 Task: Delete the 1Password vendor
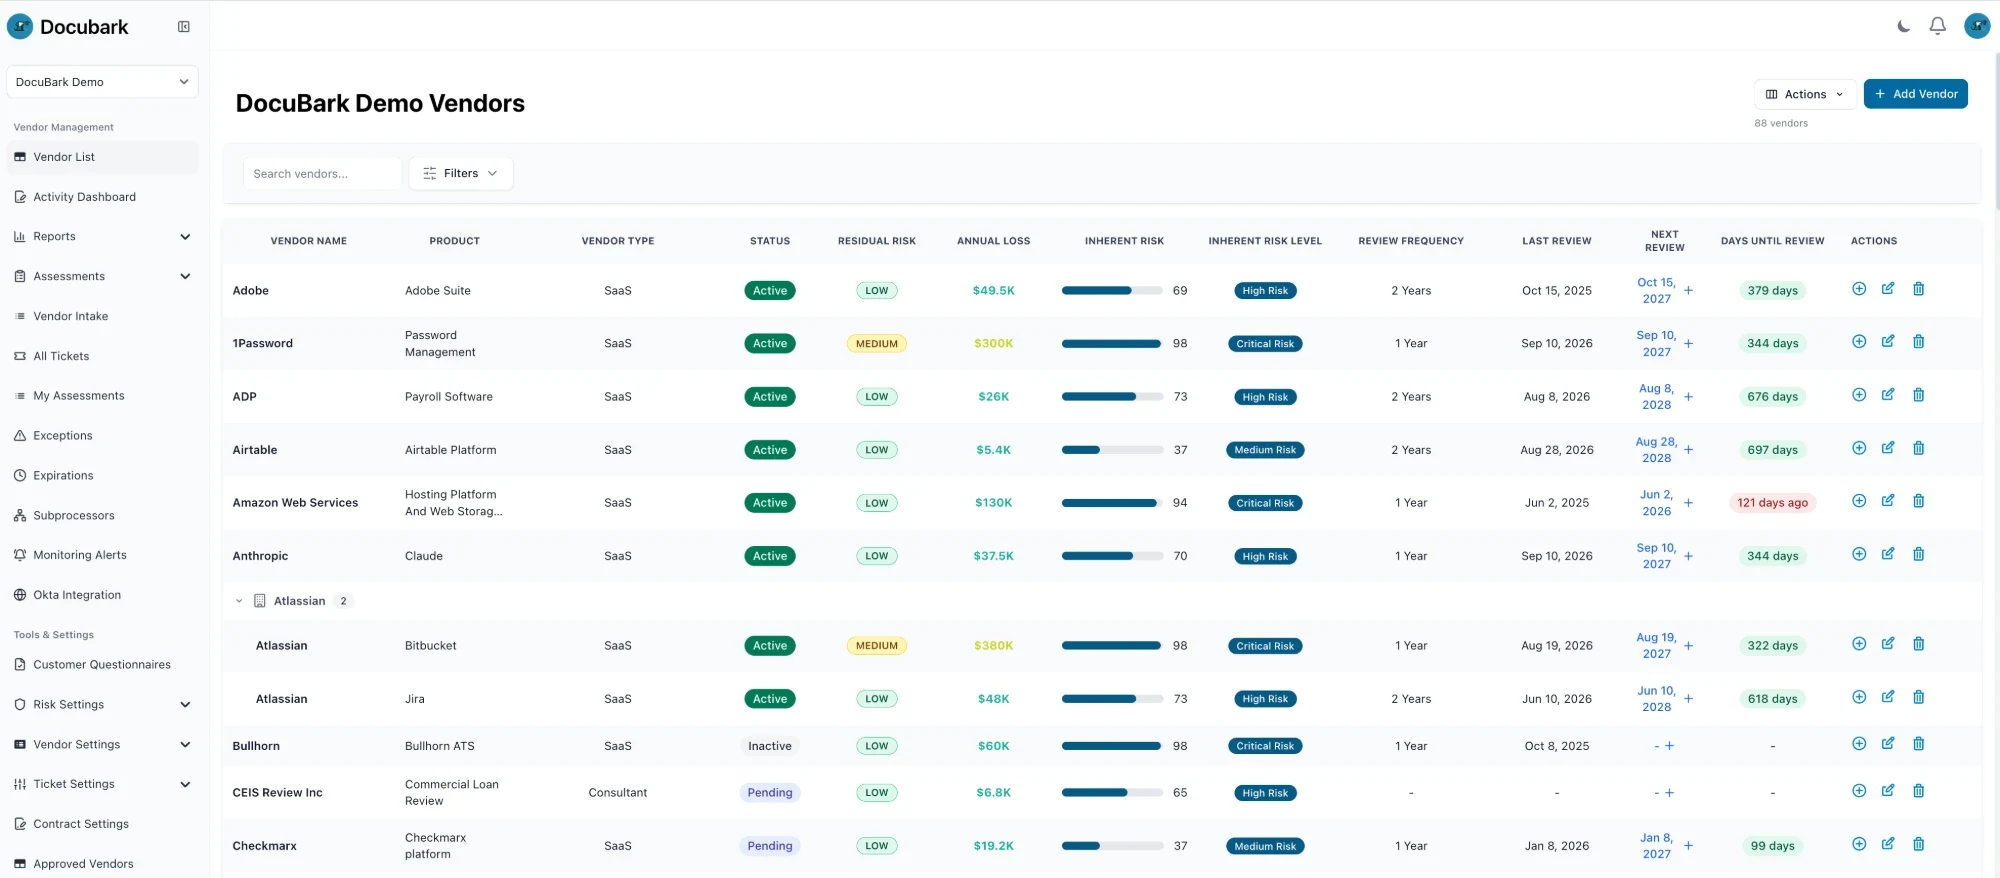click(1918, 342)
